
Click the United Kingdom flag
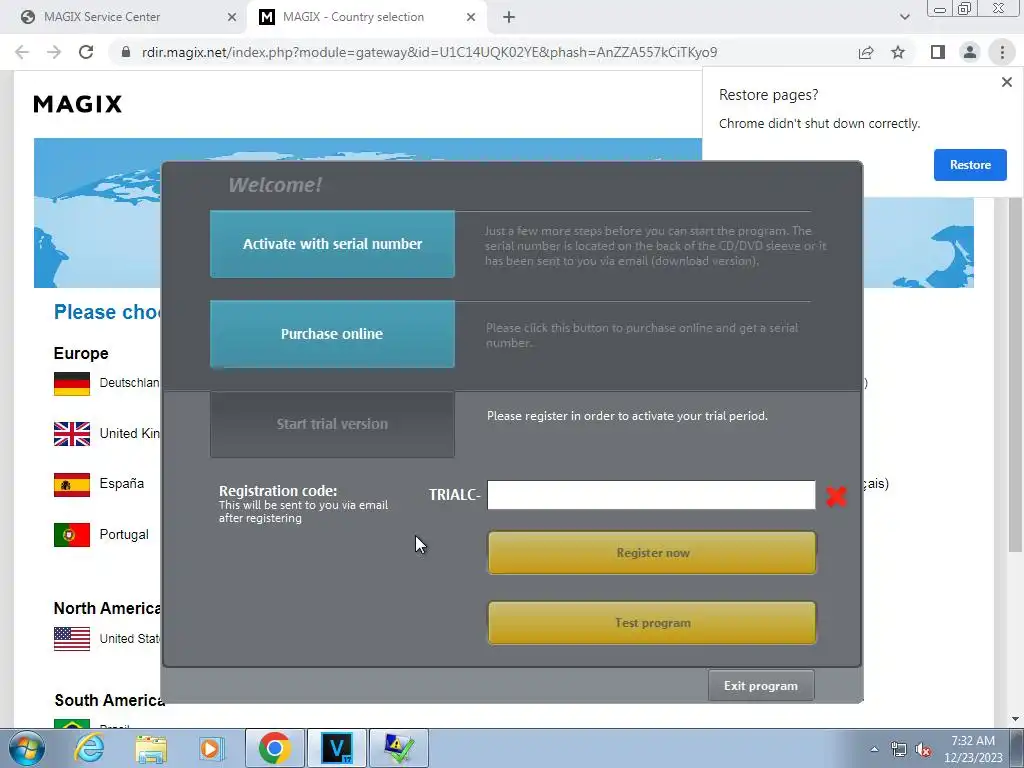72,434
